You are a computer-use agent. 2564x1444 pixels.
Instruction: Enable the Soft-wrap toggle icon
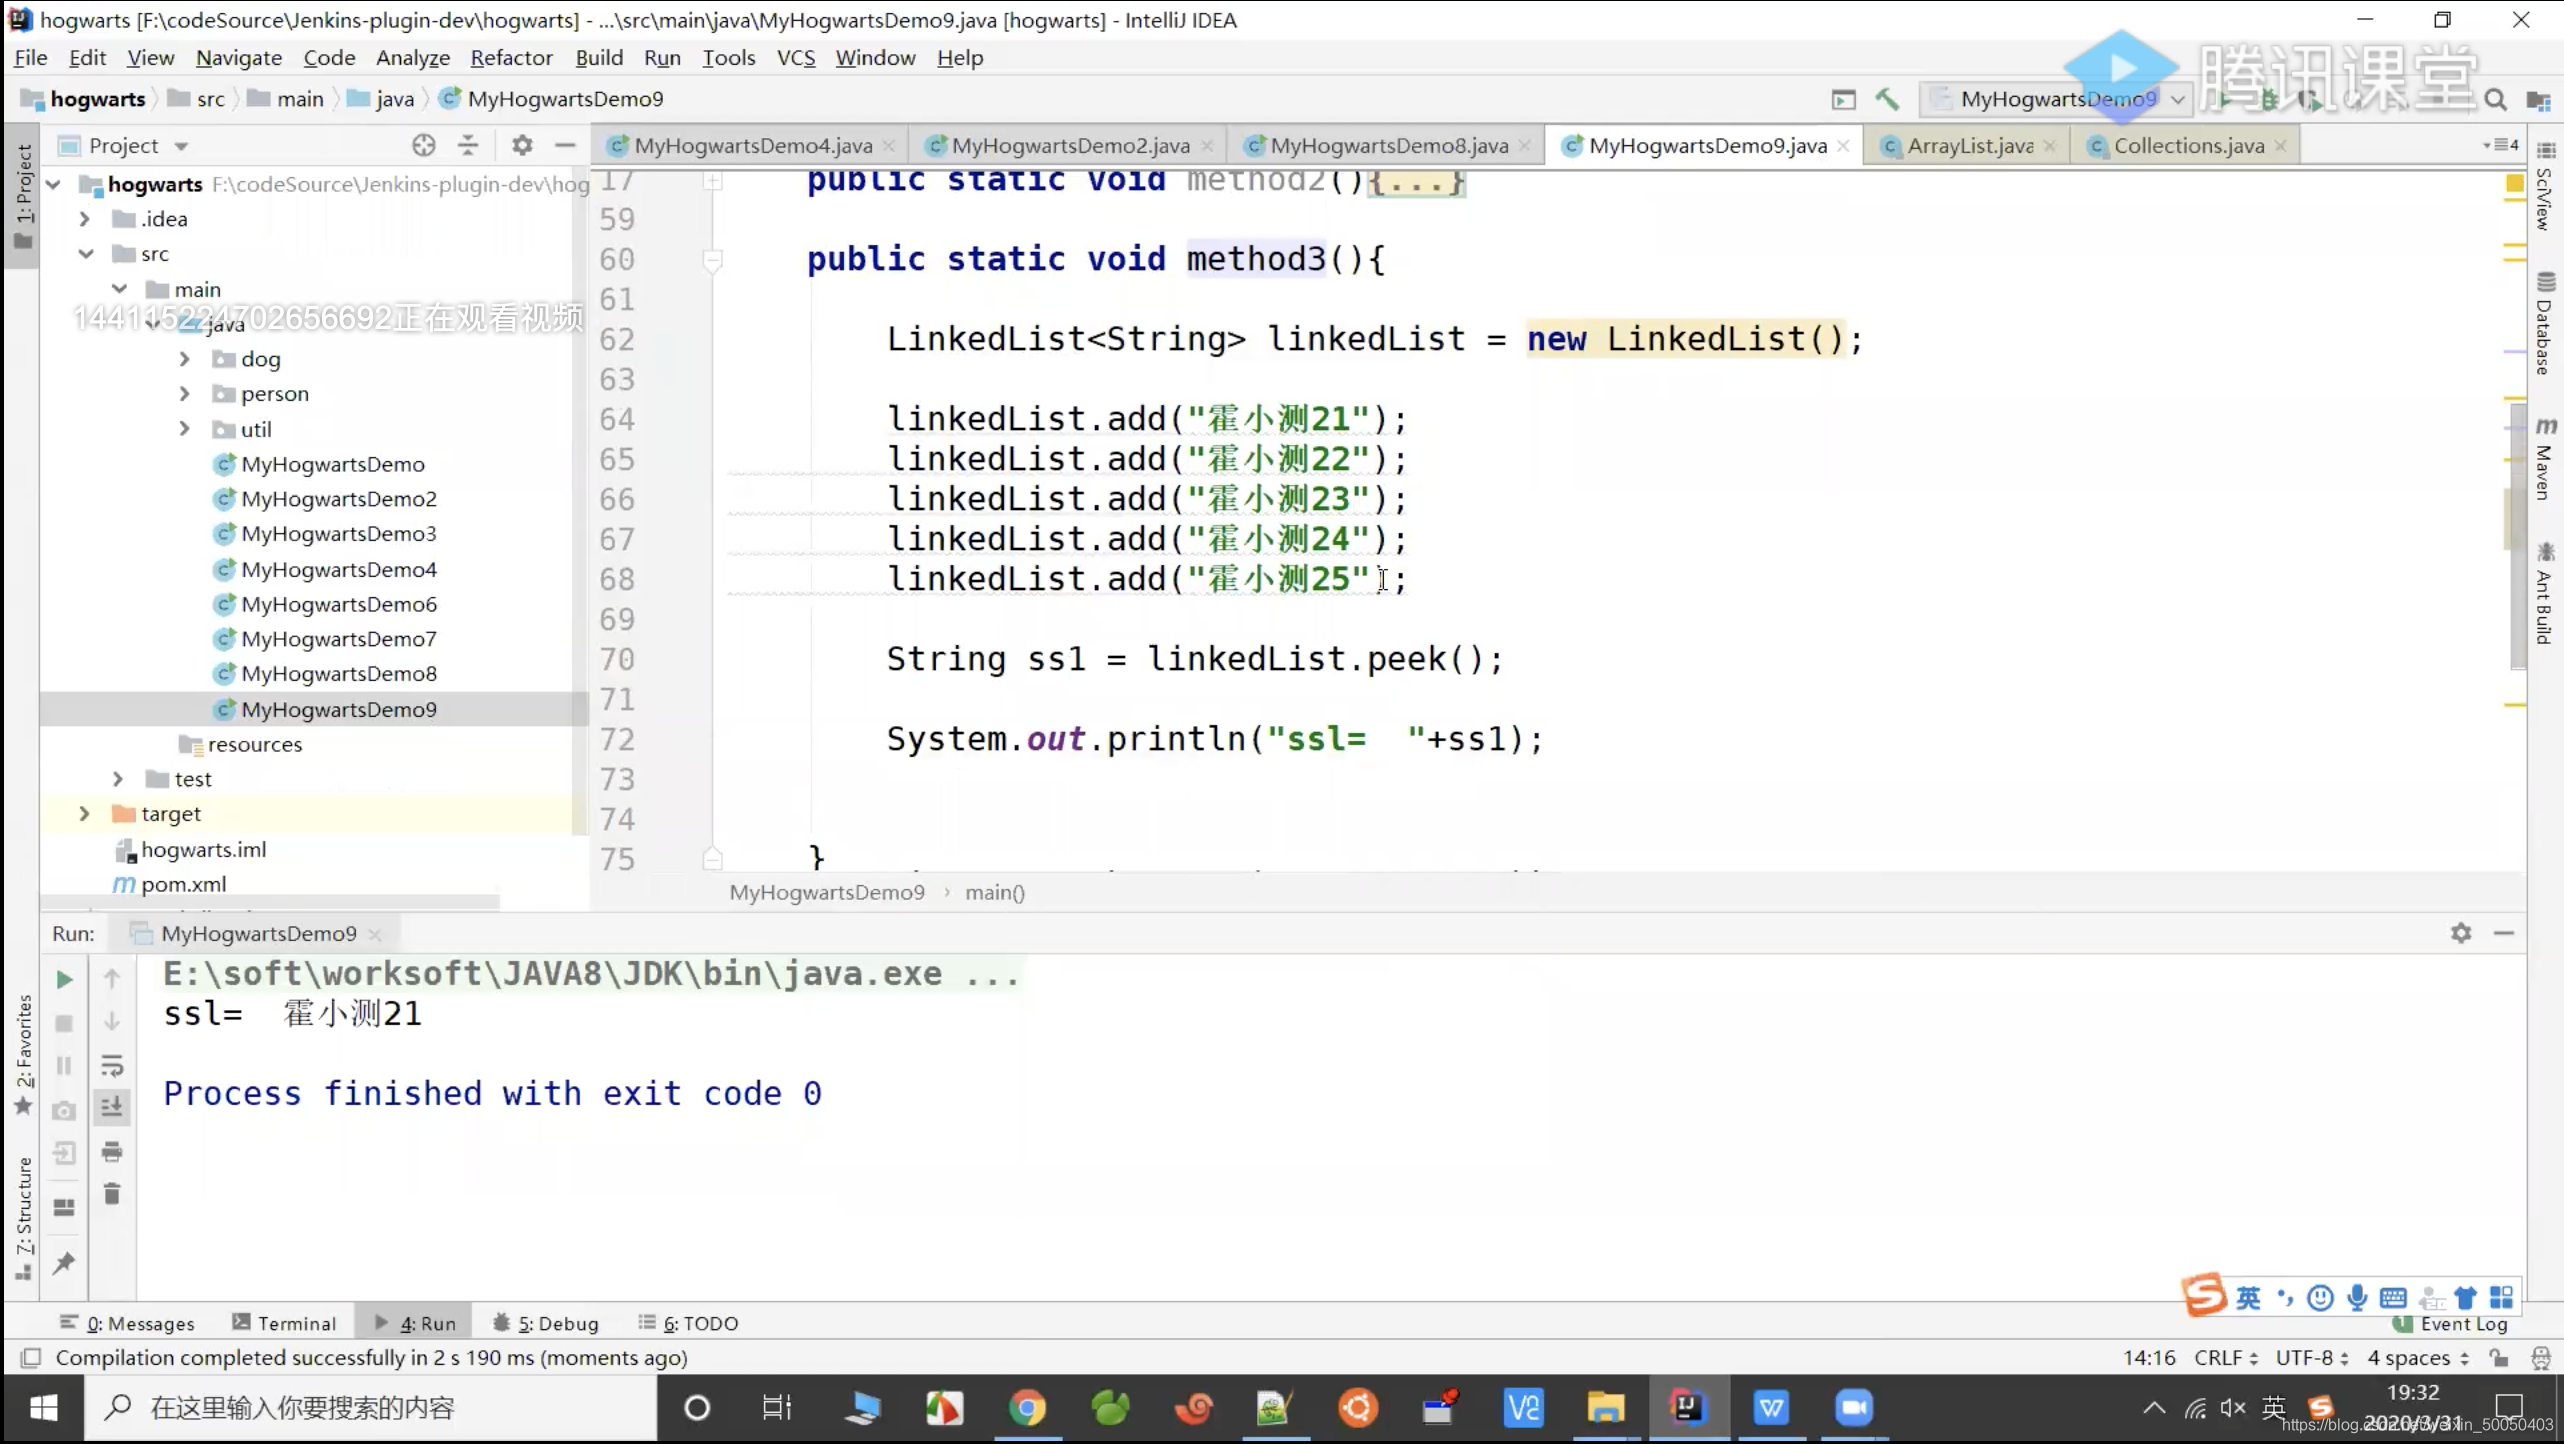[111, 1065]
